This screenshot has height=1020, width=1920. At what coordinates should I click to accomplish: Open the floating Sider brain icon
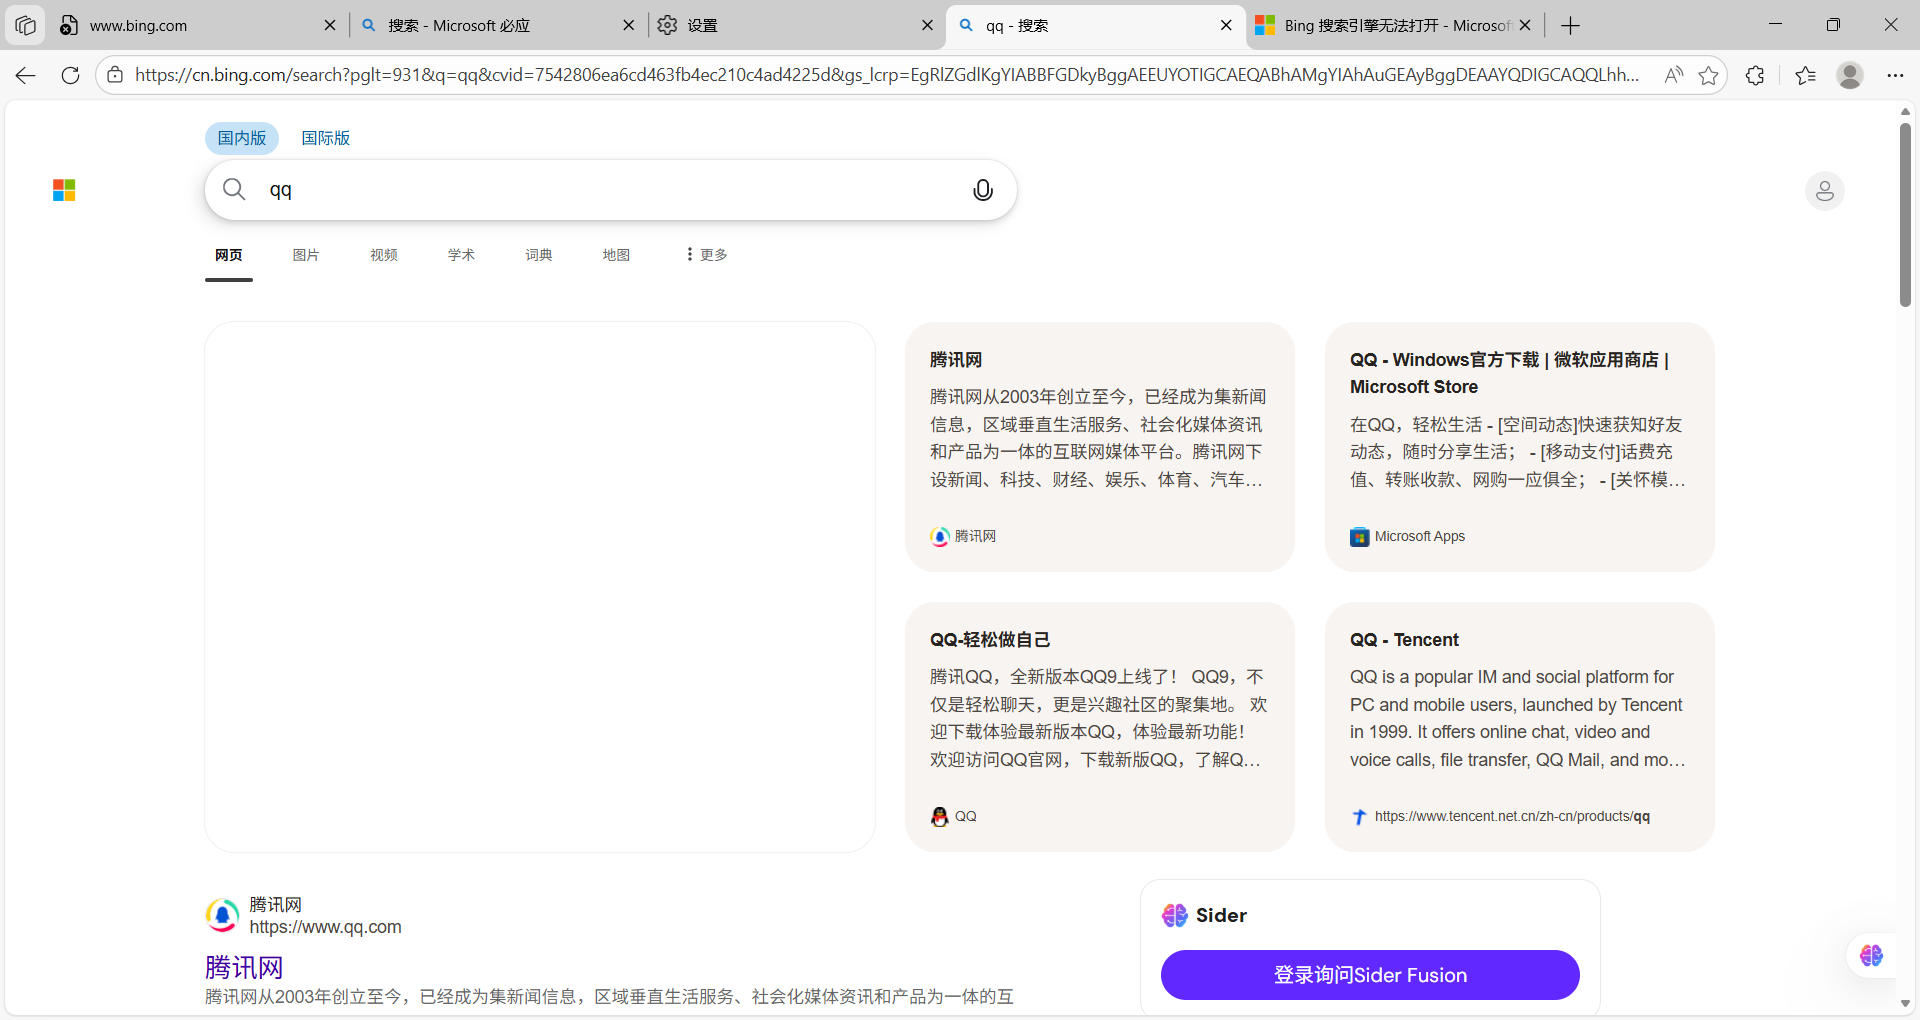pyautogui.click(x=1872, y=955)
